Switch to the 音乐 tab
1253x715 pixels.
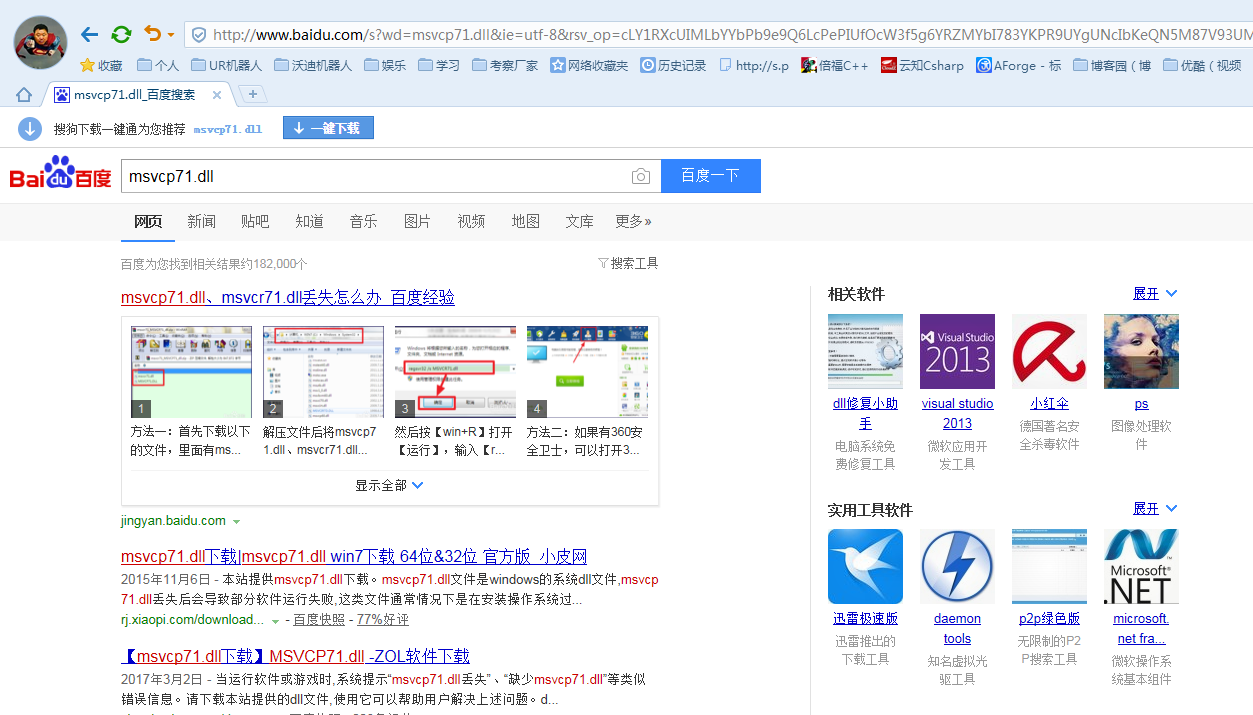tap(364, 221)
